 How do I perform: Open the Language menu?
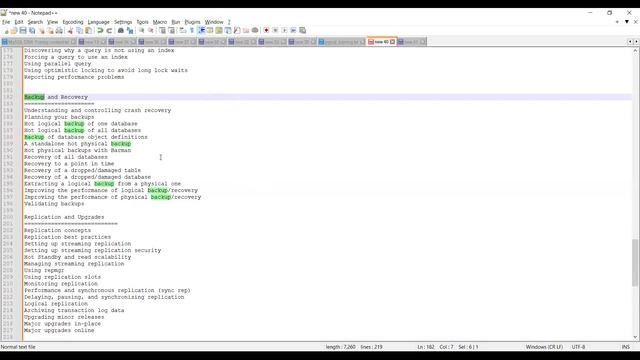pyautogui.click(x=98, y=22)
